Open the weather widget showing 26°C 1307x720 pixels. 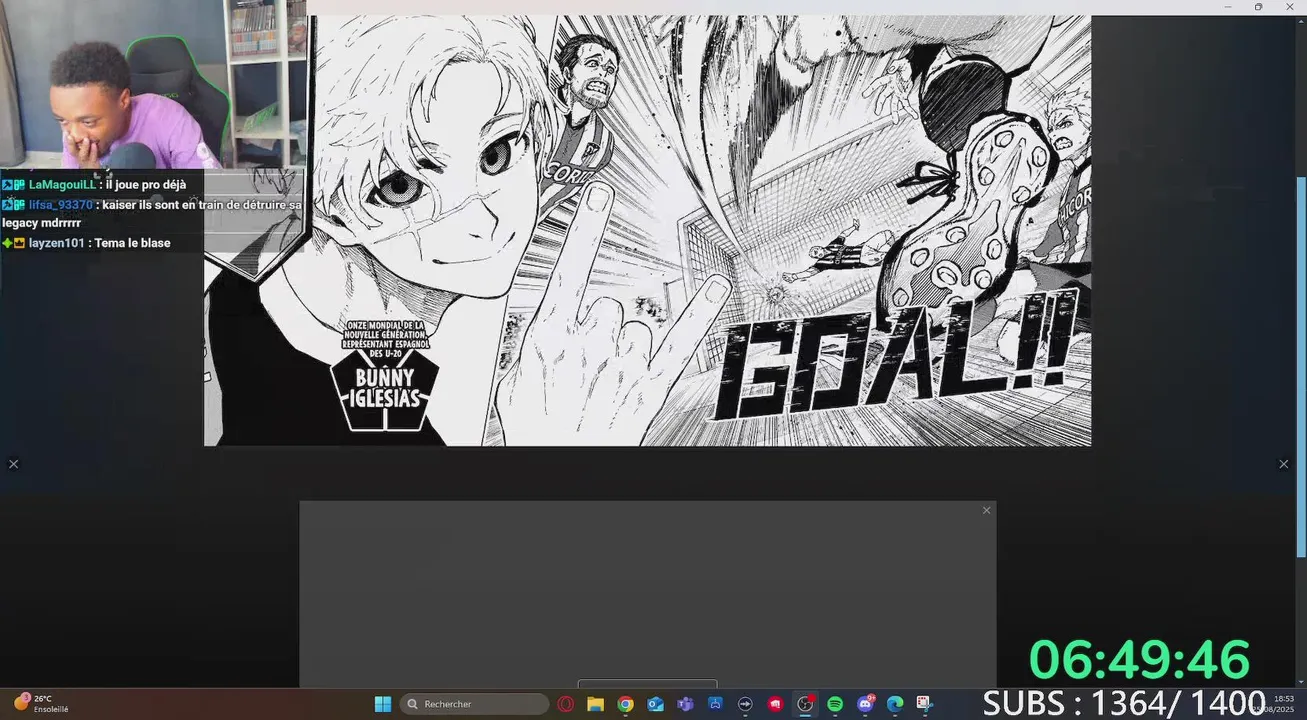pyautogui.click(x=41, y=703)
